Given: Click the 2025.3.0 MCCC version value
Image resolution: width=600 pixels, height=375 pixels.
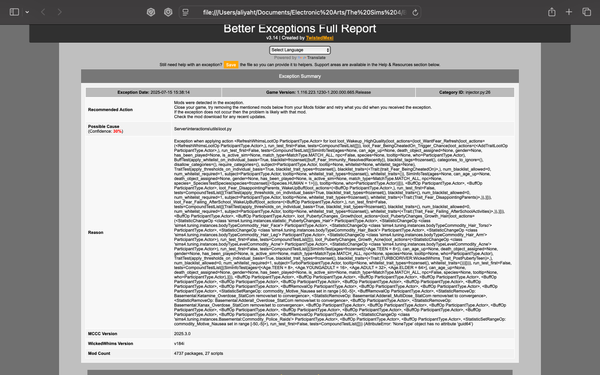Looking at the screenshot, I should coord(182,334).
